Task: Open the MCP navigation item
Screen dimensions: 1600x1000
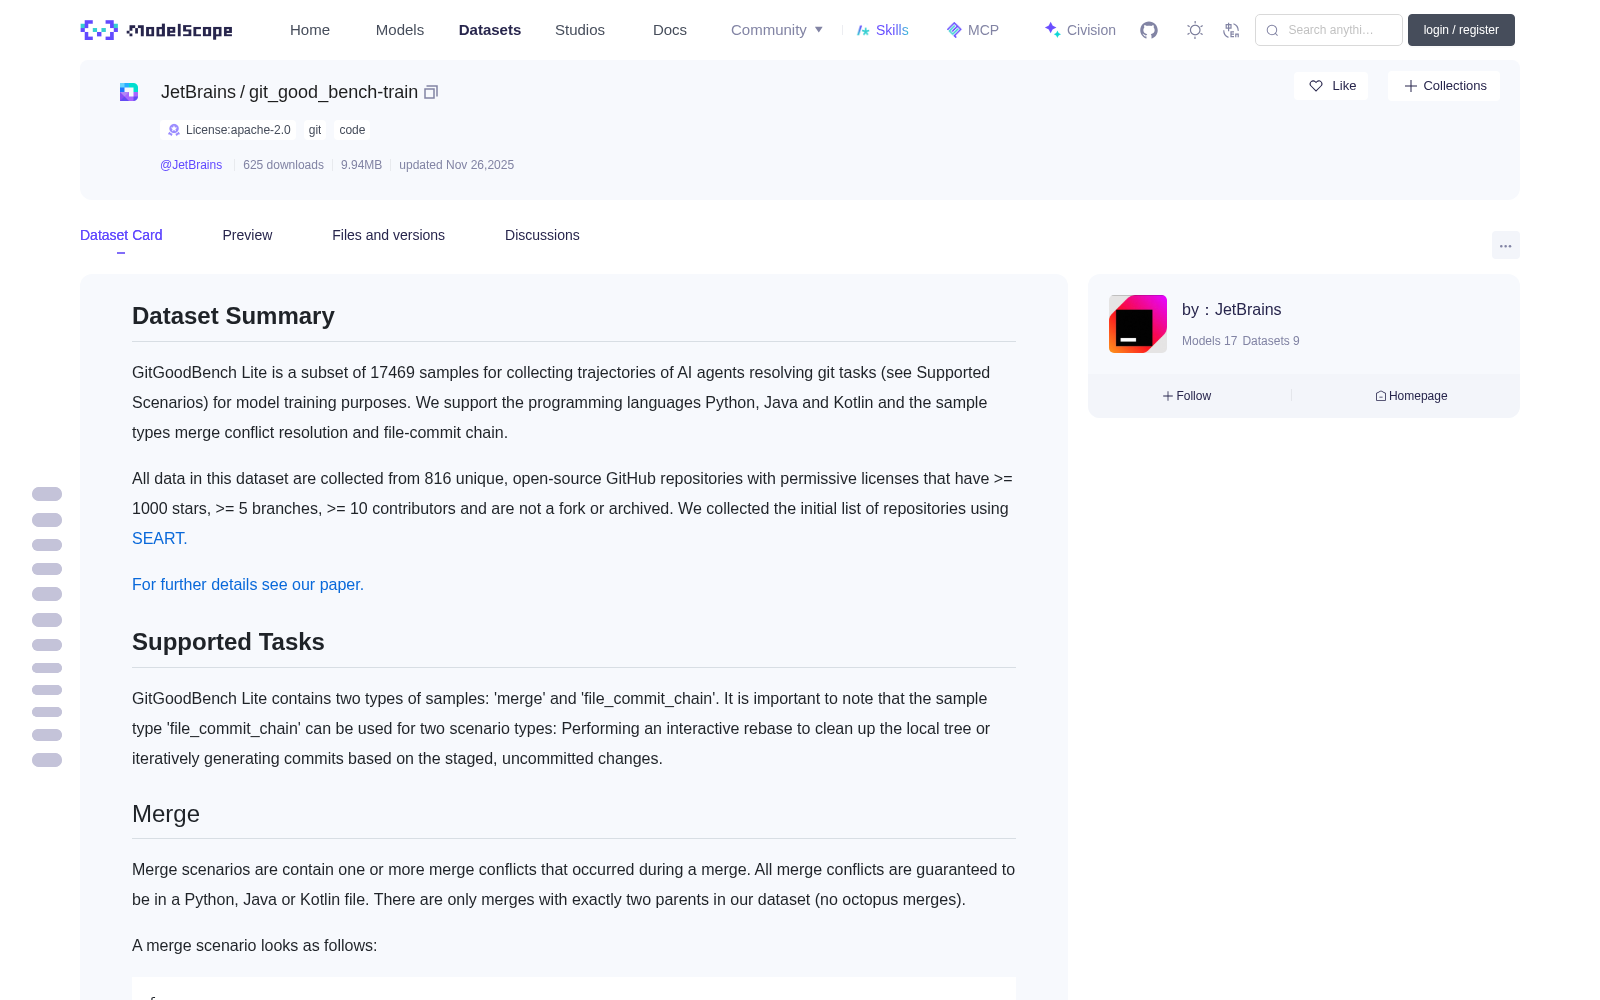Action: pos(973,30)
